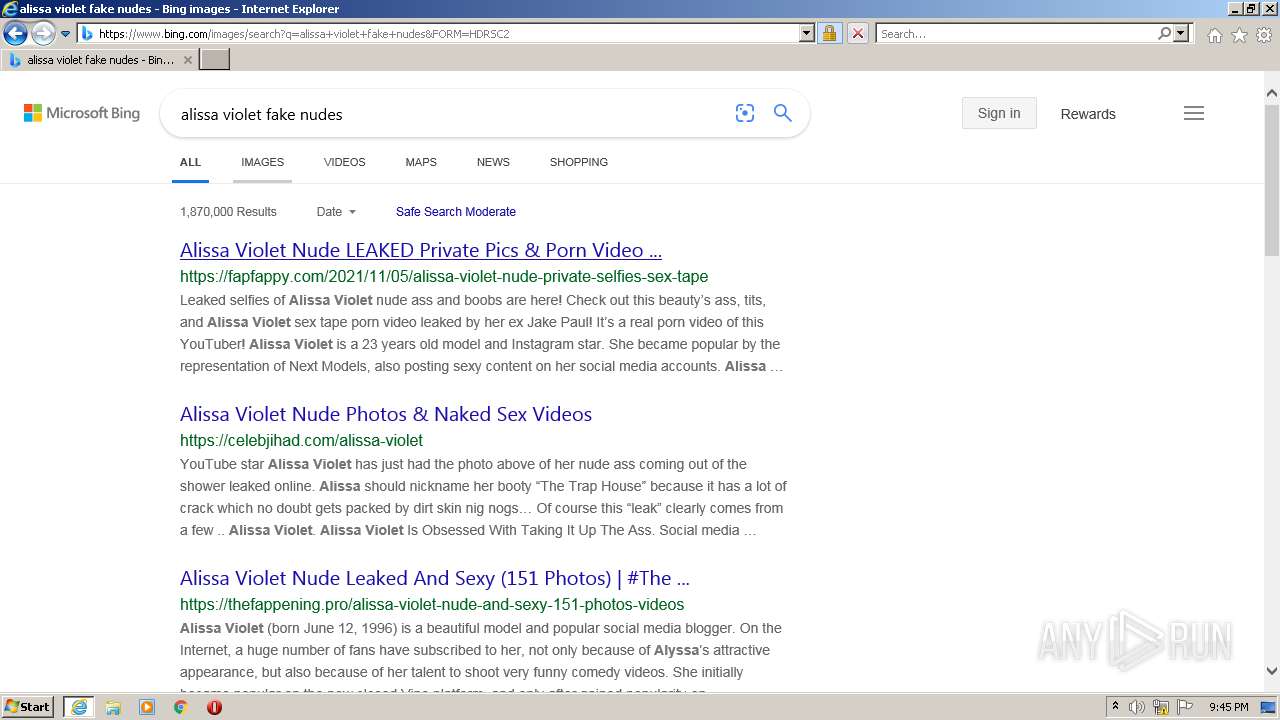The image size is (1280, 720).
Task: Open the recent pages dropdown arrow
Action: (x=66, y=34)
